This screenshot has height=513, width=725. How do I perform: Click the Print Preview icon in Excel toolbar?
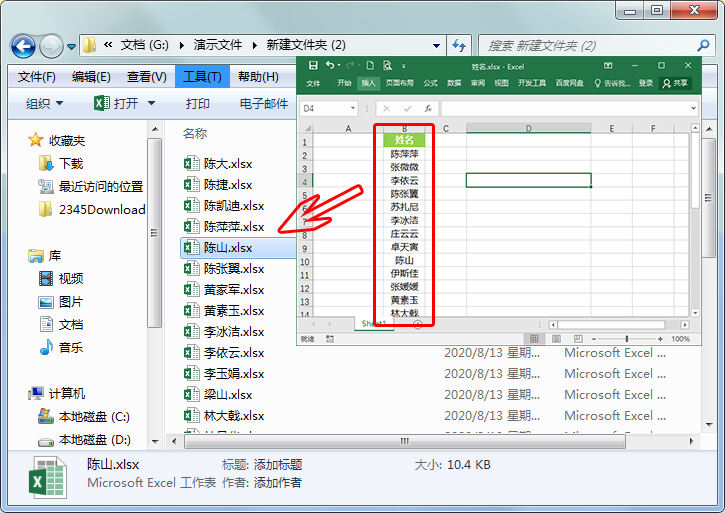(387, 66)
